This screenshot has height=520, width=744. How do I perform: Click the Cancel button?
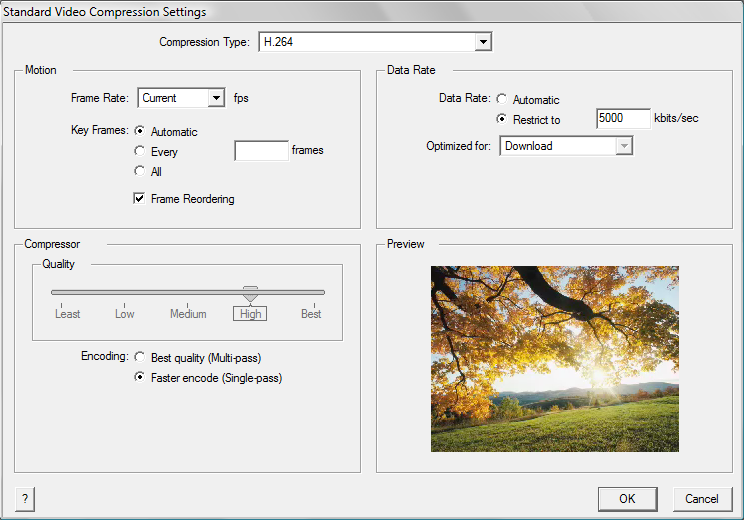pyautogui.click(x=701, y=499)
